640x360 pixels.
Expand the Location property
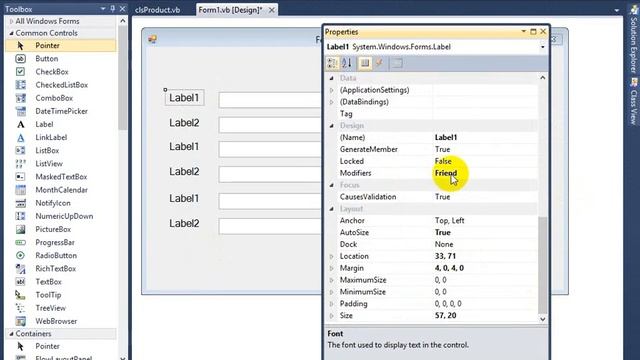[x=331, y=256]
